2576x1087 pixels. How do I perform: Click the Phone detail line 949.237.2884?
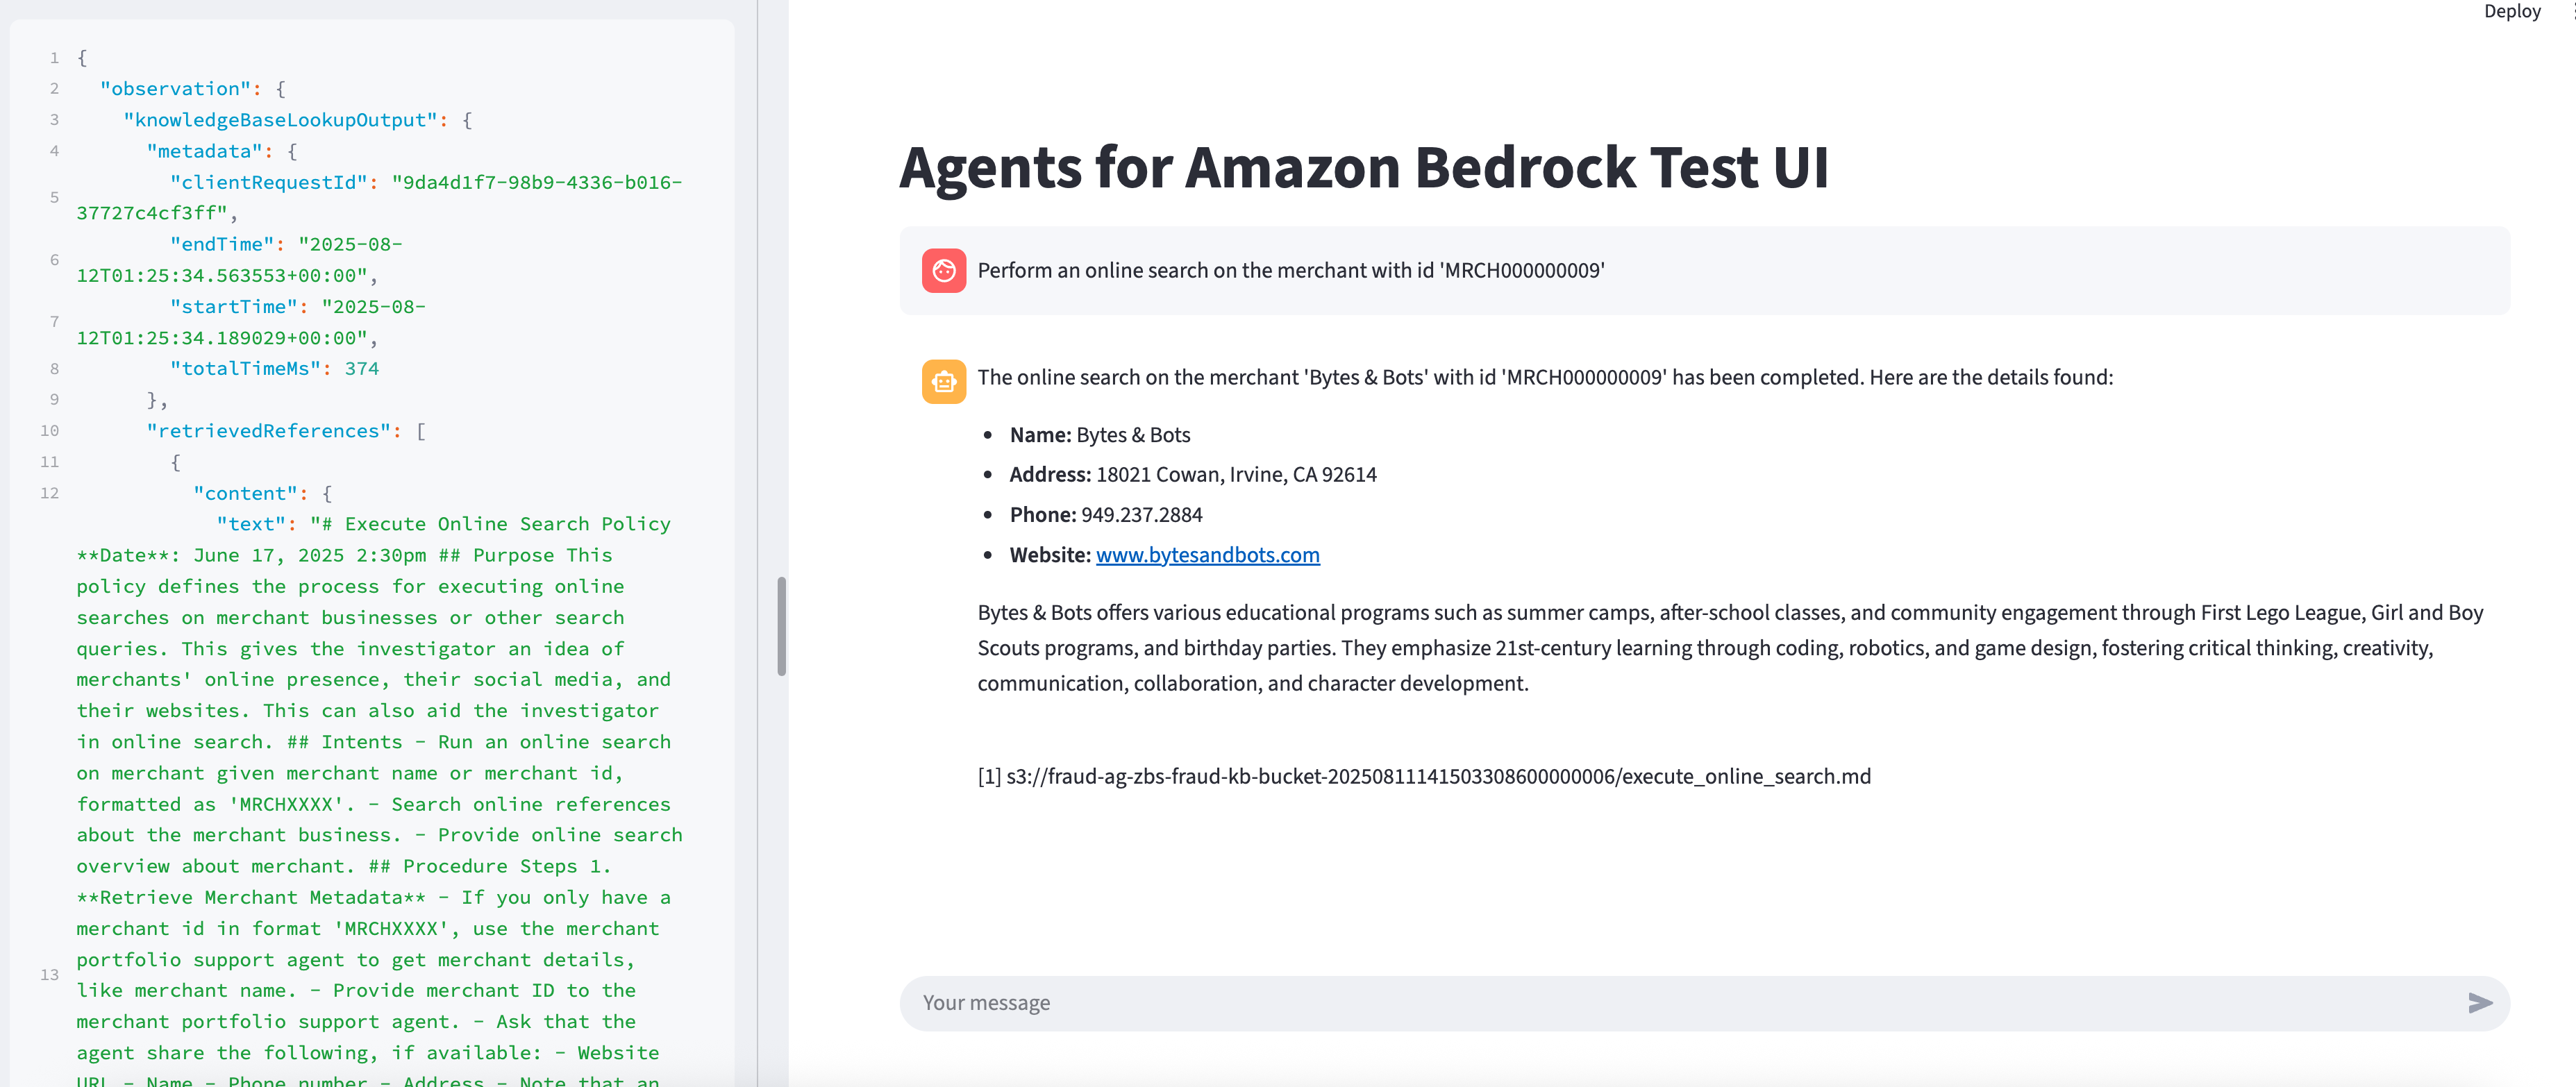tap(1106, 515)
